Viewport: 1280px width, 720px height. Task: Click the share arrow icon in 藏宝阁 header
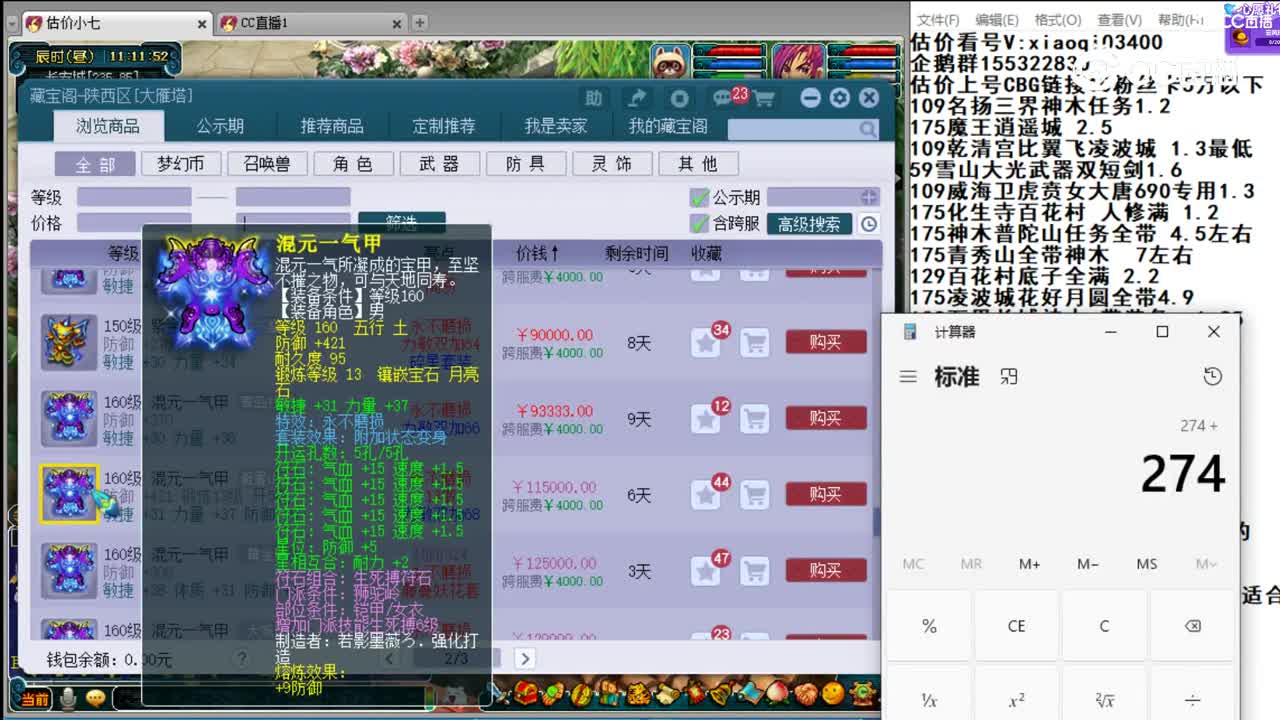[x=636, y=97]
